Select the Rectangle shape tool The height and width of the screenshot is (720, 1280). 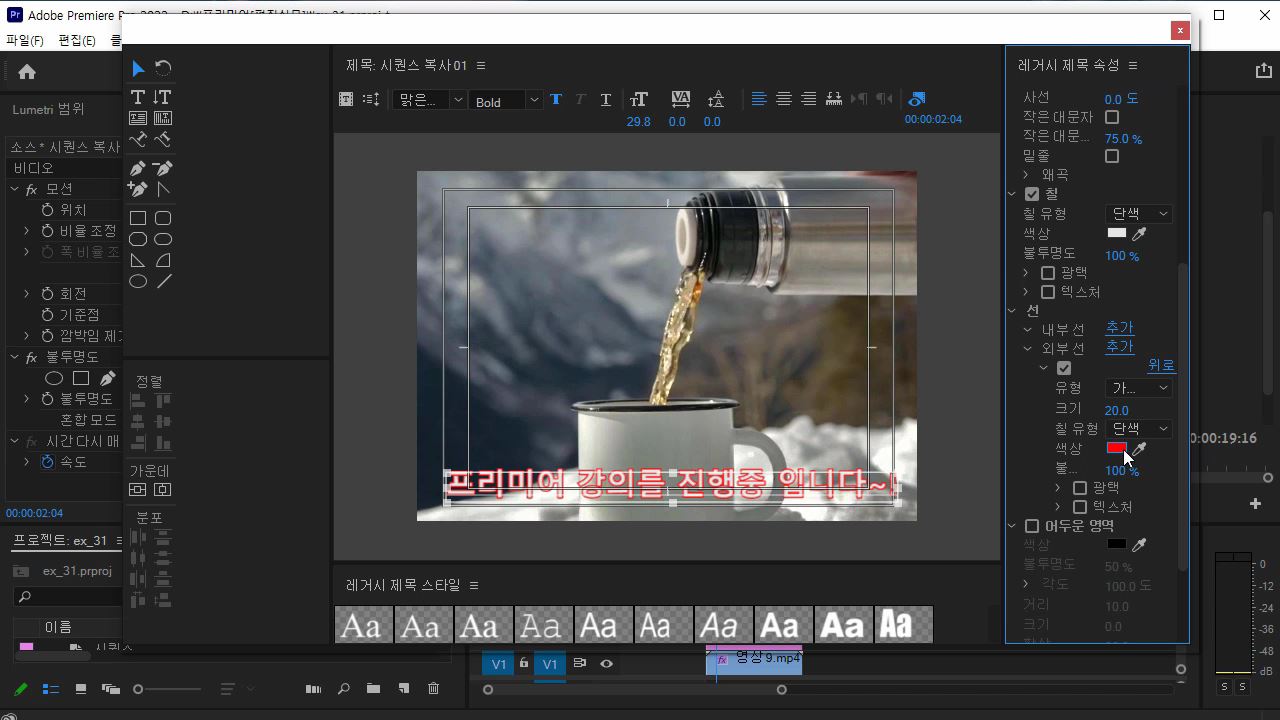138,218
